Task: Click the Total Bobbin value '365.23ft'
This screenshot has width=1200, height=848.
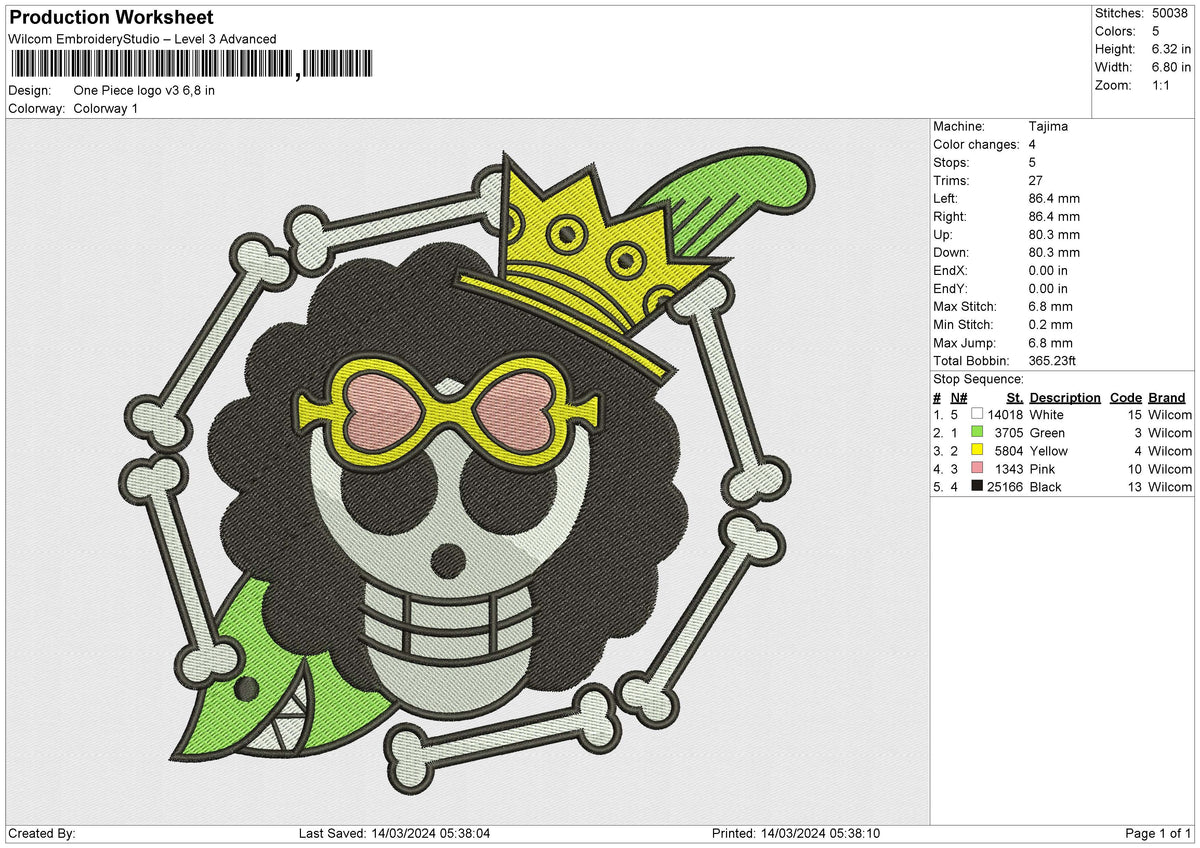Action: (1052, 360)
